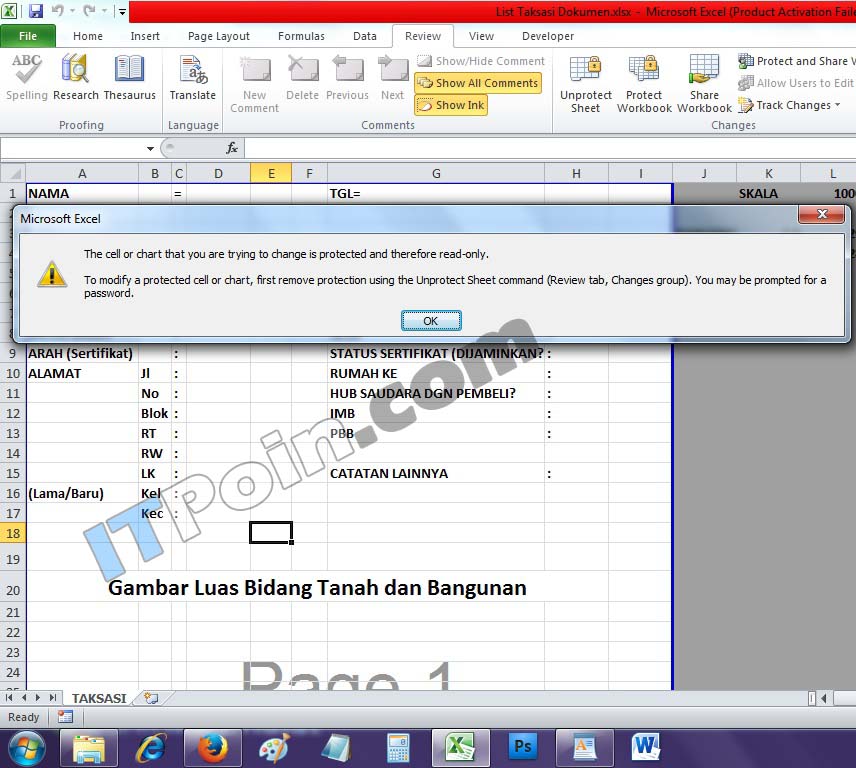Click Allow Users to Edit Ranges
The image size is (856, 768).
(796, 83)
